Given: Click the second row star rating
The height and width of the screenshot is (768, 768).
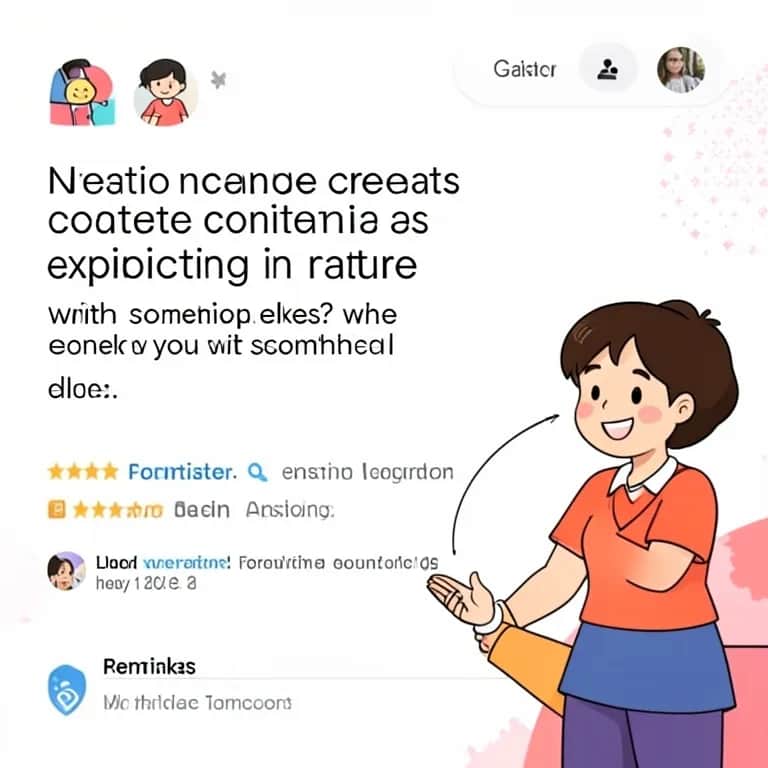Looking at the screenshot, I should click(x=118, y=510).
